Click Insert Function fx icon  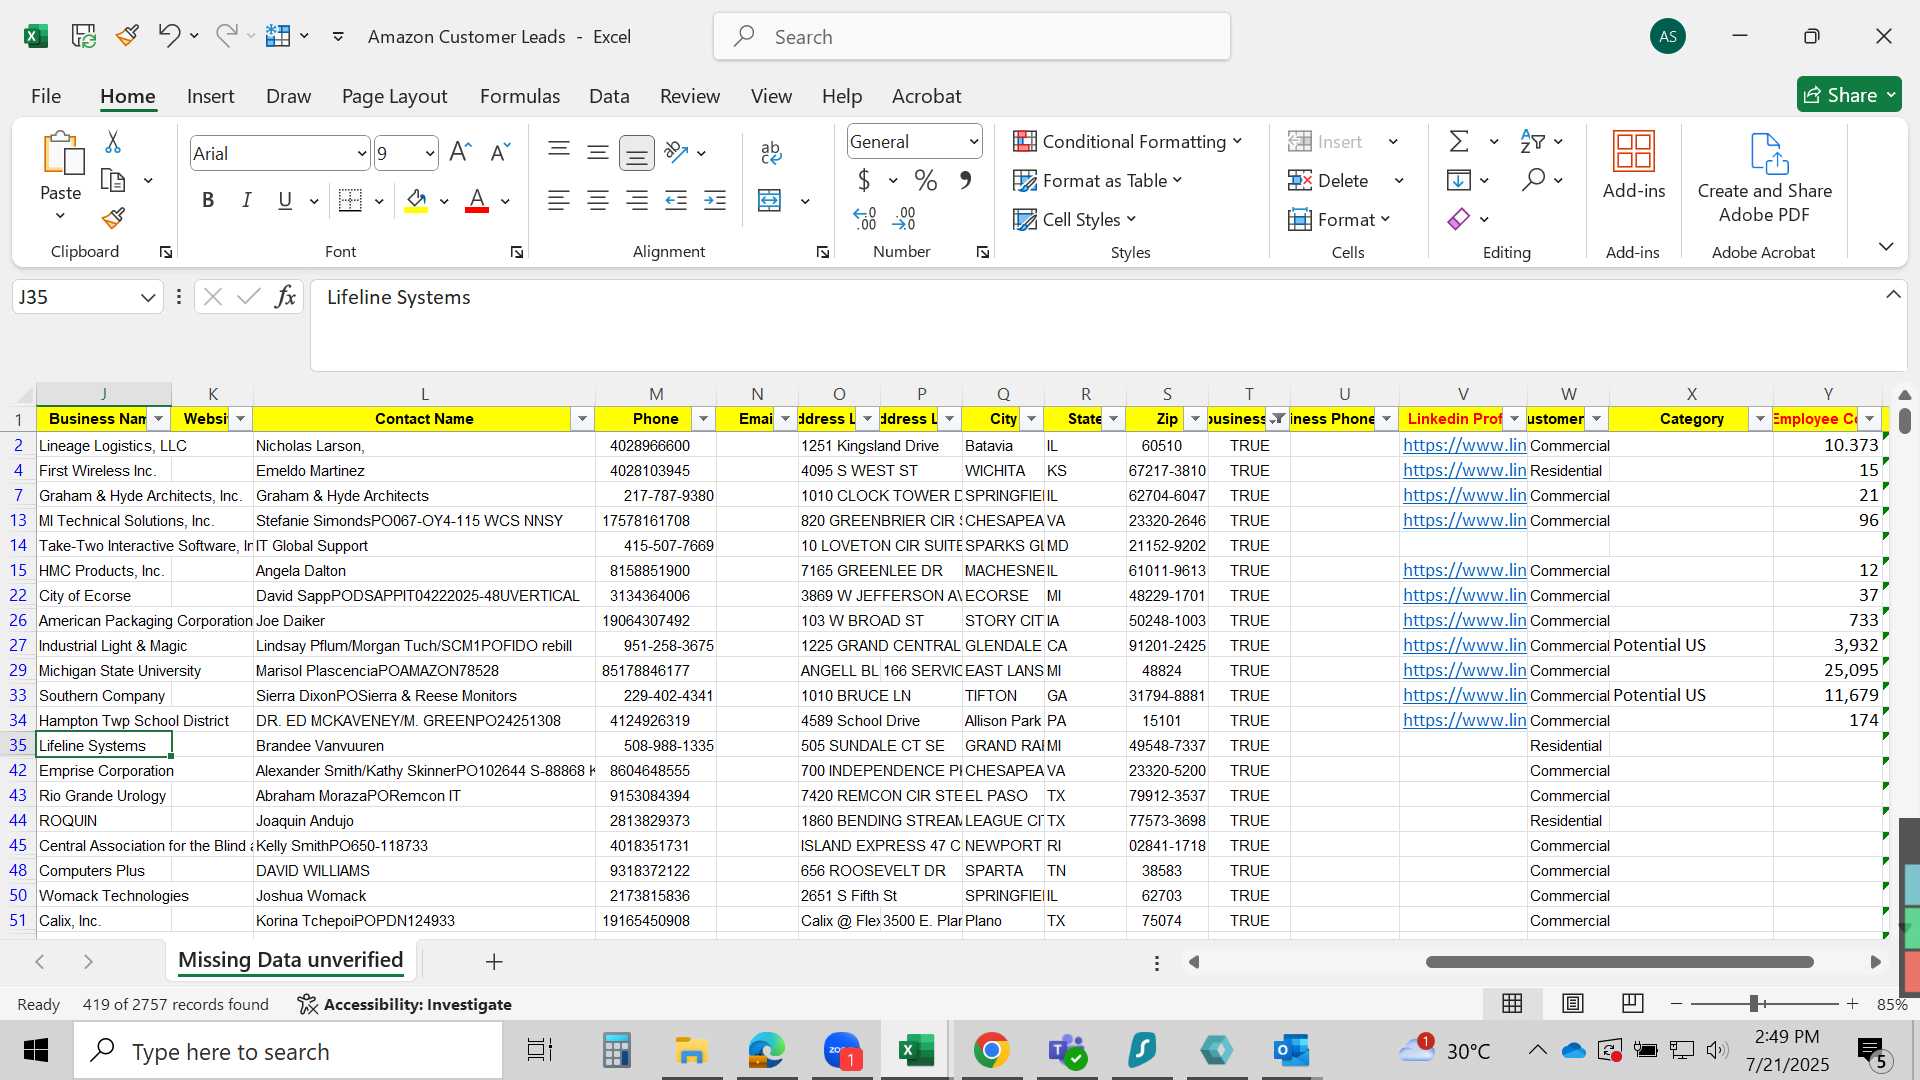coord(286,297)
